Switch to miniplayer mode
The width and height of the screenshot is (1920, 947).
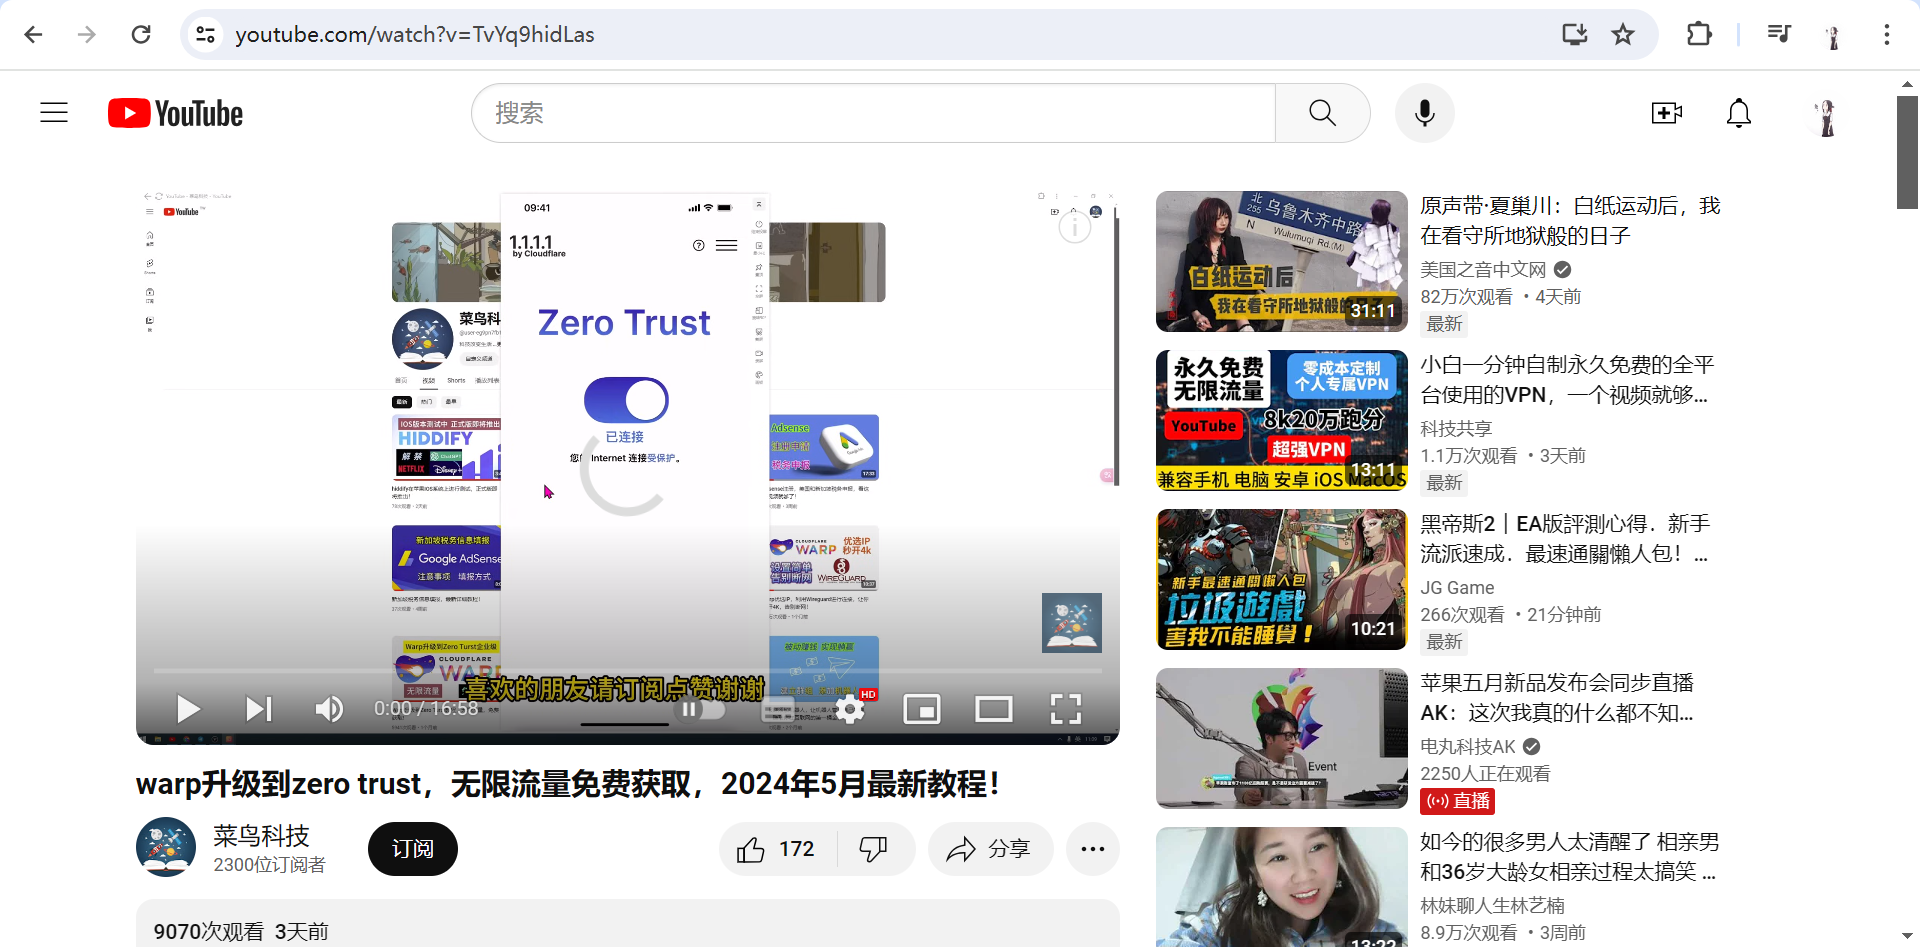click(x=923, y=709)
